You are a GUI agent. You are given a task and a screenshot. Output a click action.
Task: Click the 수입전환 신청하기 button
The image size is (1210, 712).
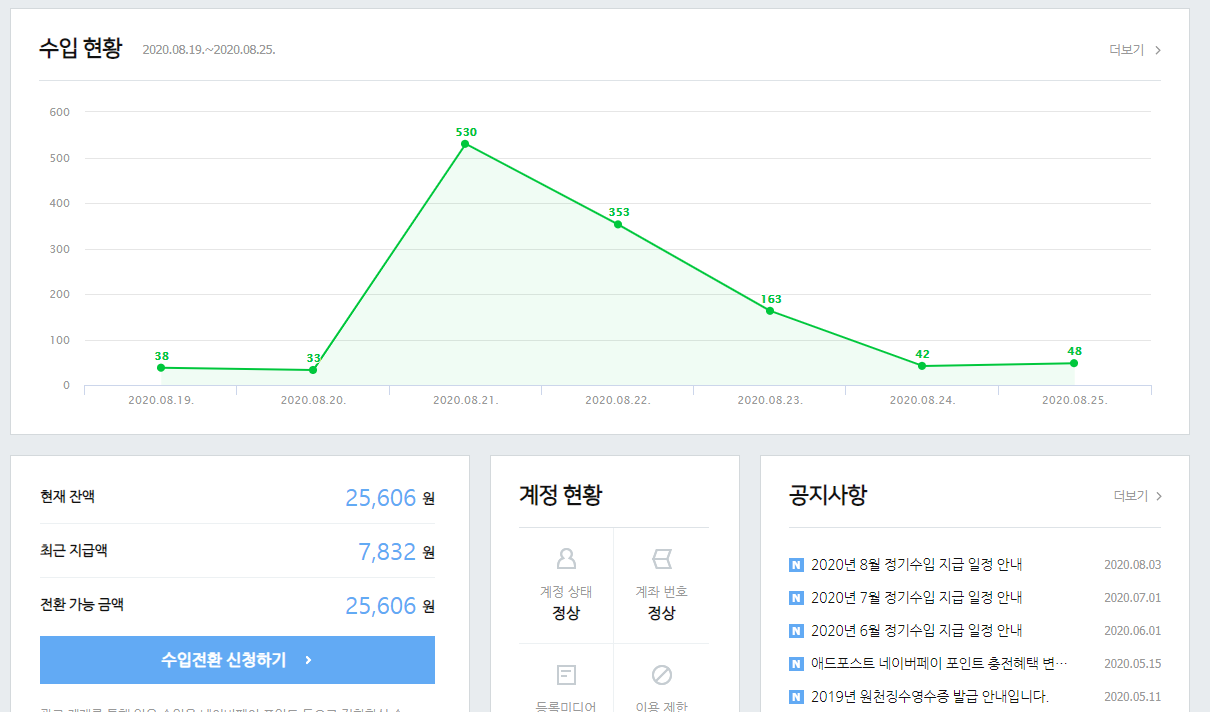coord(238,660)
